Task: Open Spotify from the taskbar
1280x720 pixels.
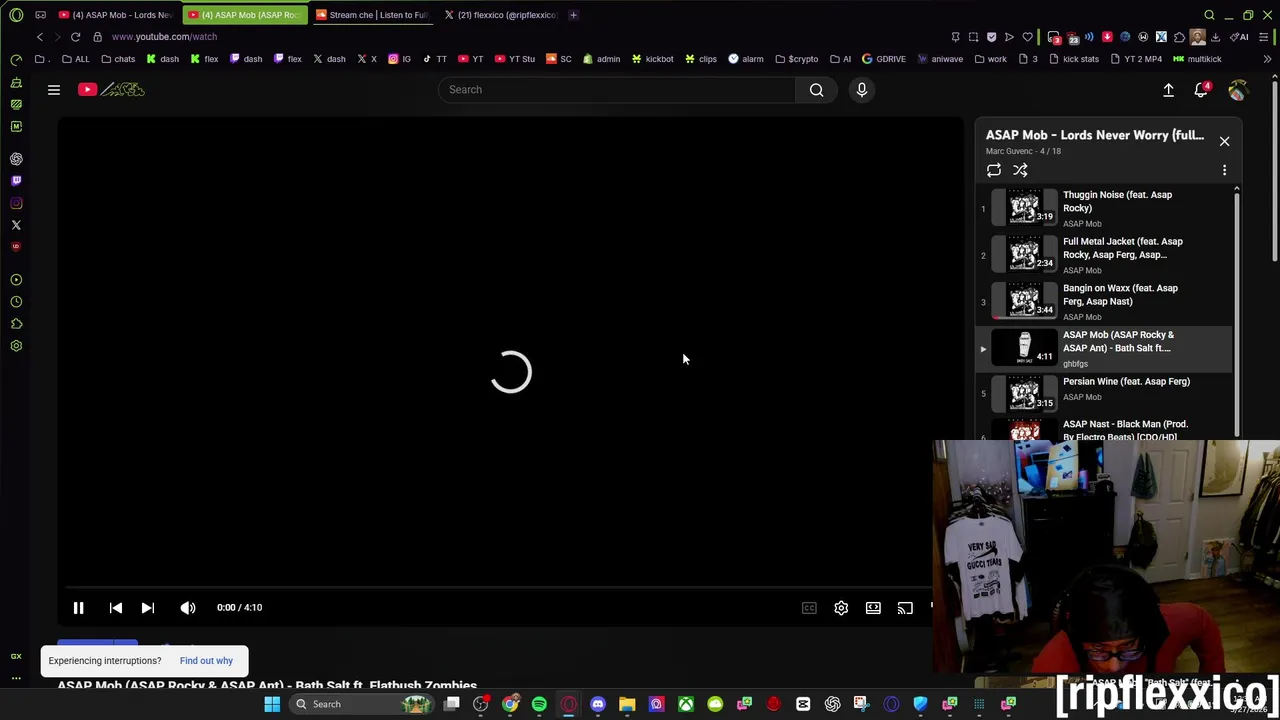Action: pos(539,704)
